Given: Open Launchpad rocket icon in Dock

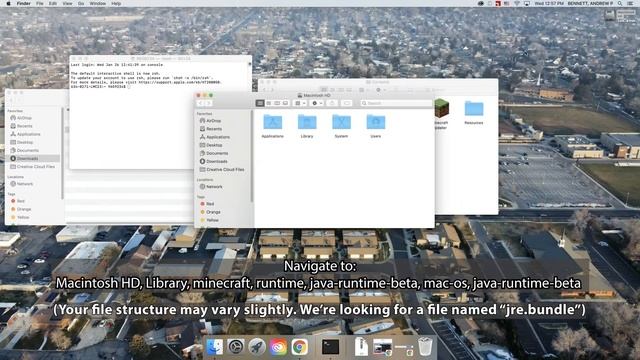Looking at the screenshot, I should click(257, 347).
